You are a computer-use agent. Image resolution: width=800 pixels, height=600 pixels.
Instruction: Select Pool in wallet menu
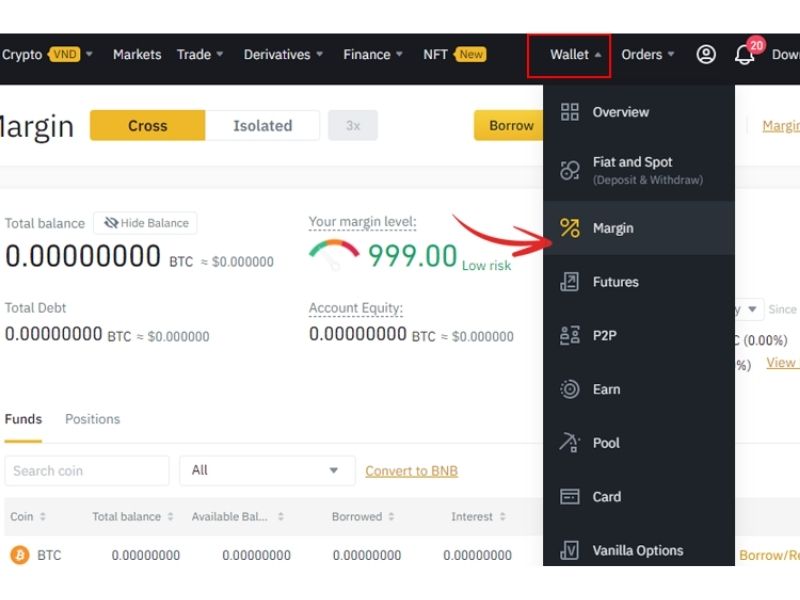[639, 442]
